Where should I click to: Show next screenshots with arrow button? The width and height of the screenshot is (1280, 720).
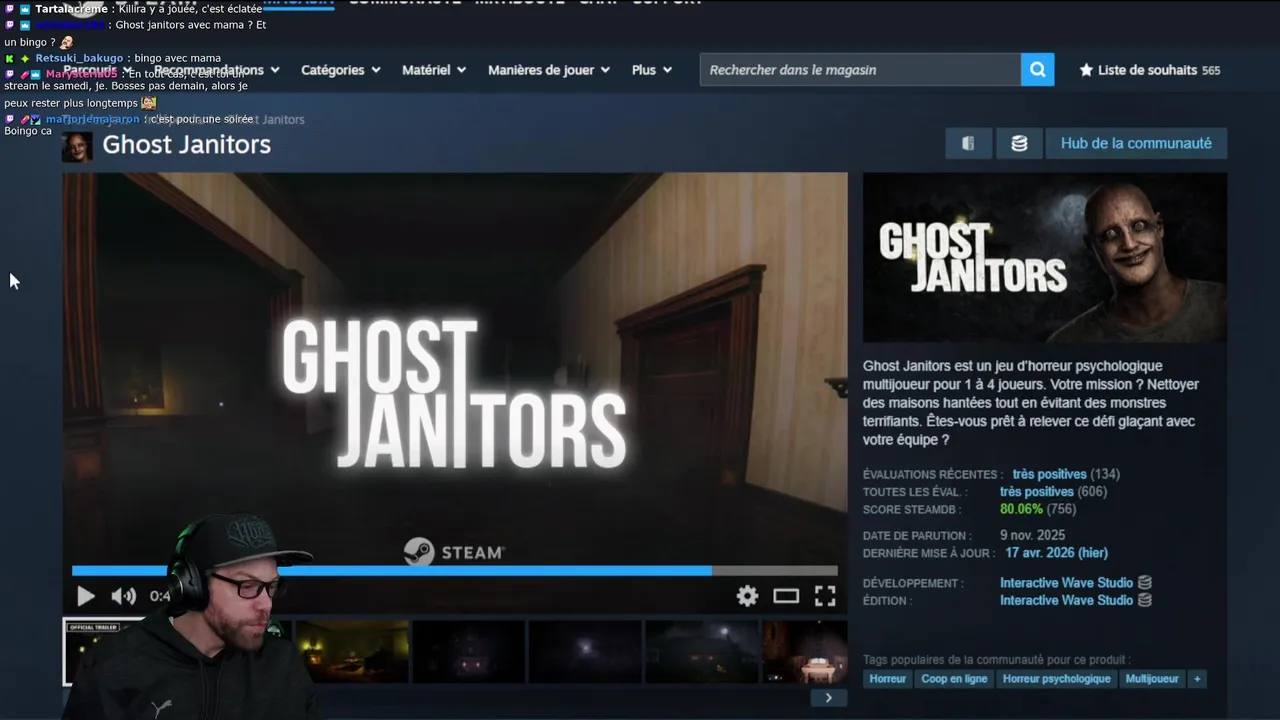[828, 698]
